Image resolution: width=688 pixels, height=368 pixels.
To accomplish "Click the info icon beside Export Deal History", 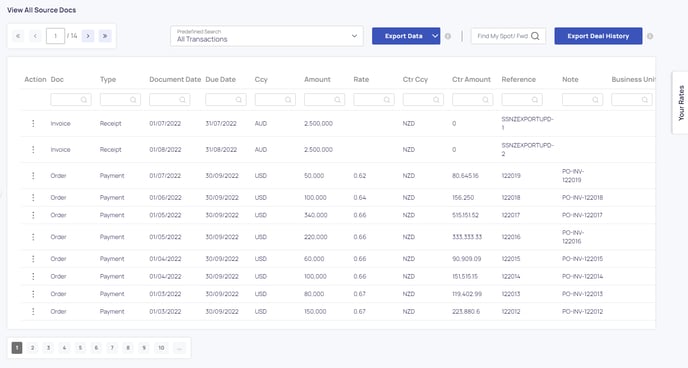I will (650, 36).
